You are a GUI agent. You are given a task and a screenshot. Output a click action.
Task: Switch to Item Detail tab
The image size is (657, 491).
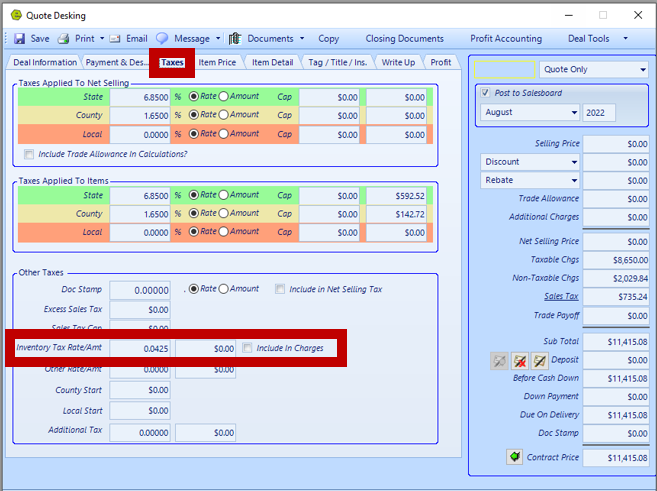pos(272,62)
